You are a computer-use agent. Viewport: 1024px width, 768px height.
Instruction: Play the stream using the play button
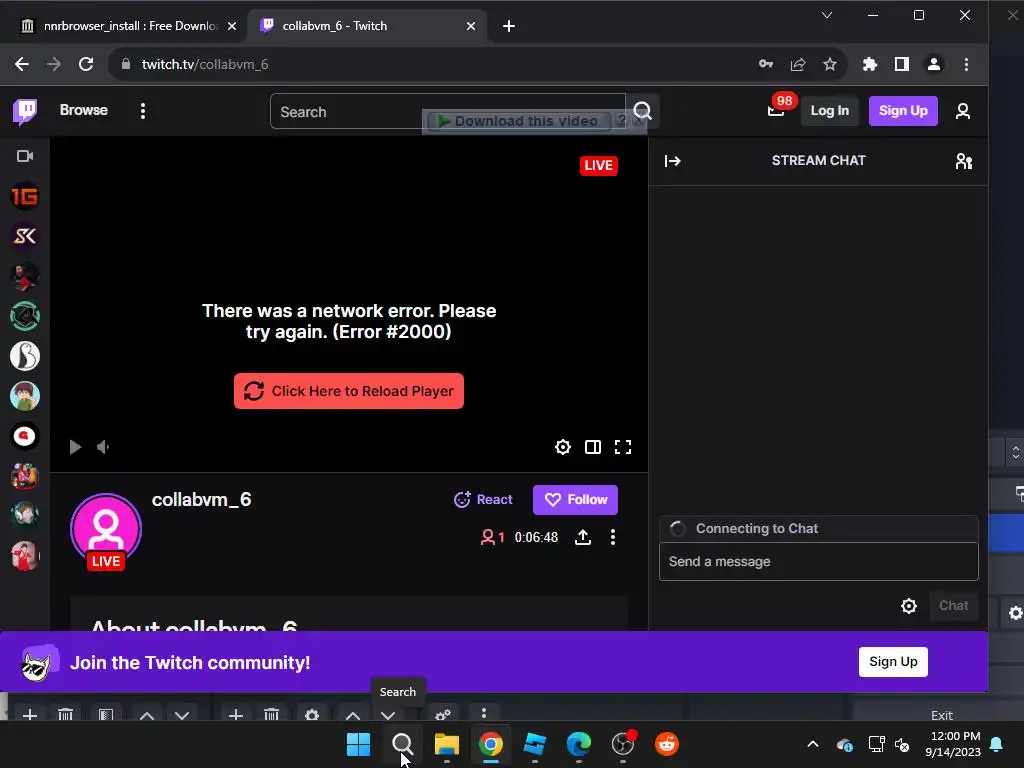pyautogui.click(x=75, y=447)
